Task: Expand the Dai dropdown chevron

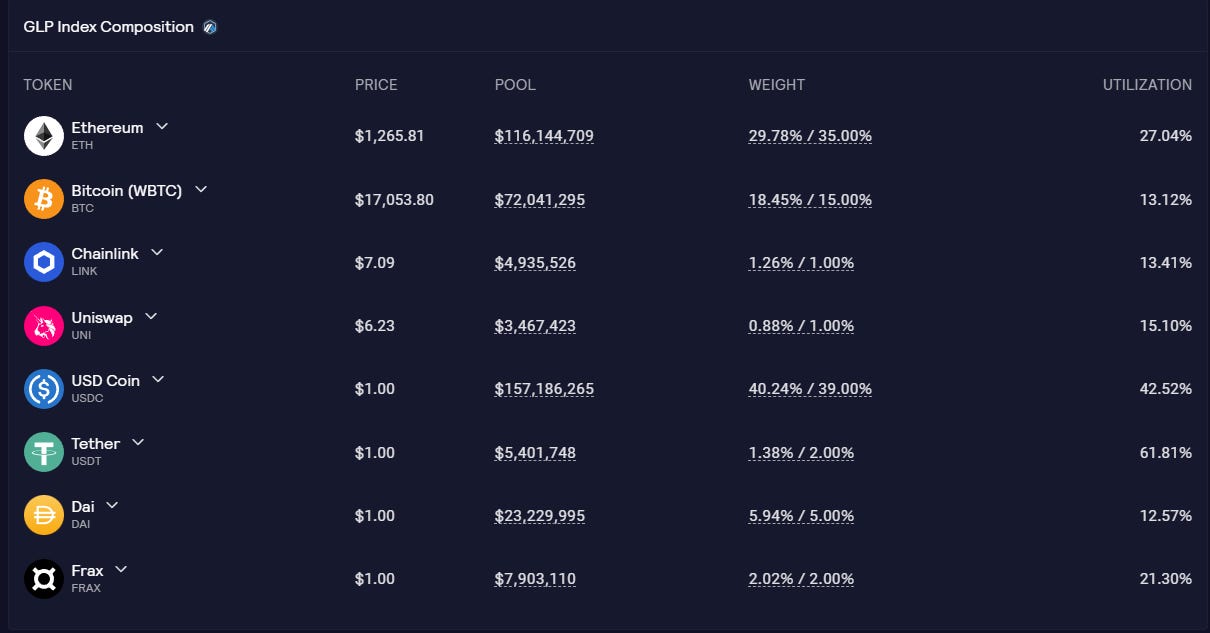Action: click(x=110, y=505)
